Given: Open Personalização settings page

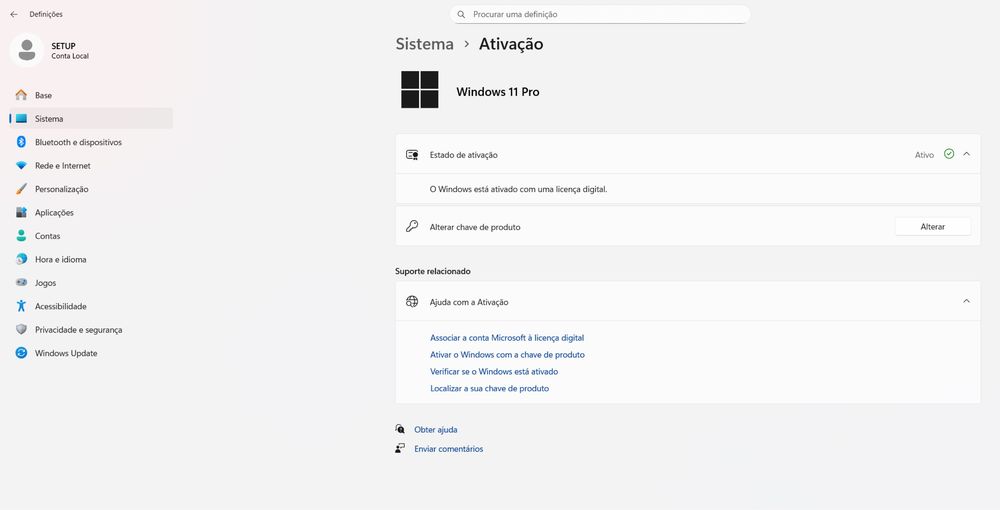Looking at the screenshot, I should pyautogui.click(x=91, y=189).
